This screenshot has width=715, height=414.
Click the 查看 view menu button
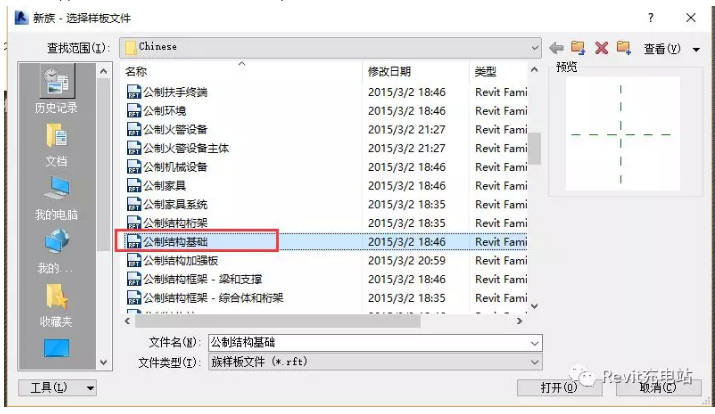[662, 48]
